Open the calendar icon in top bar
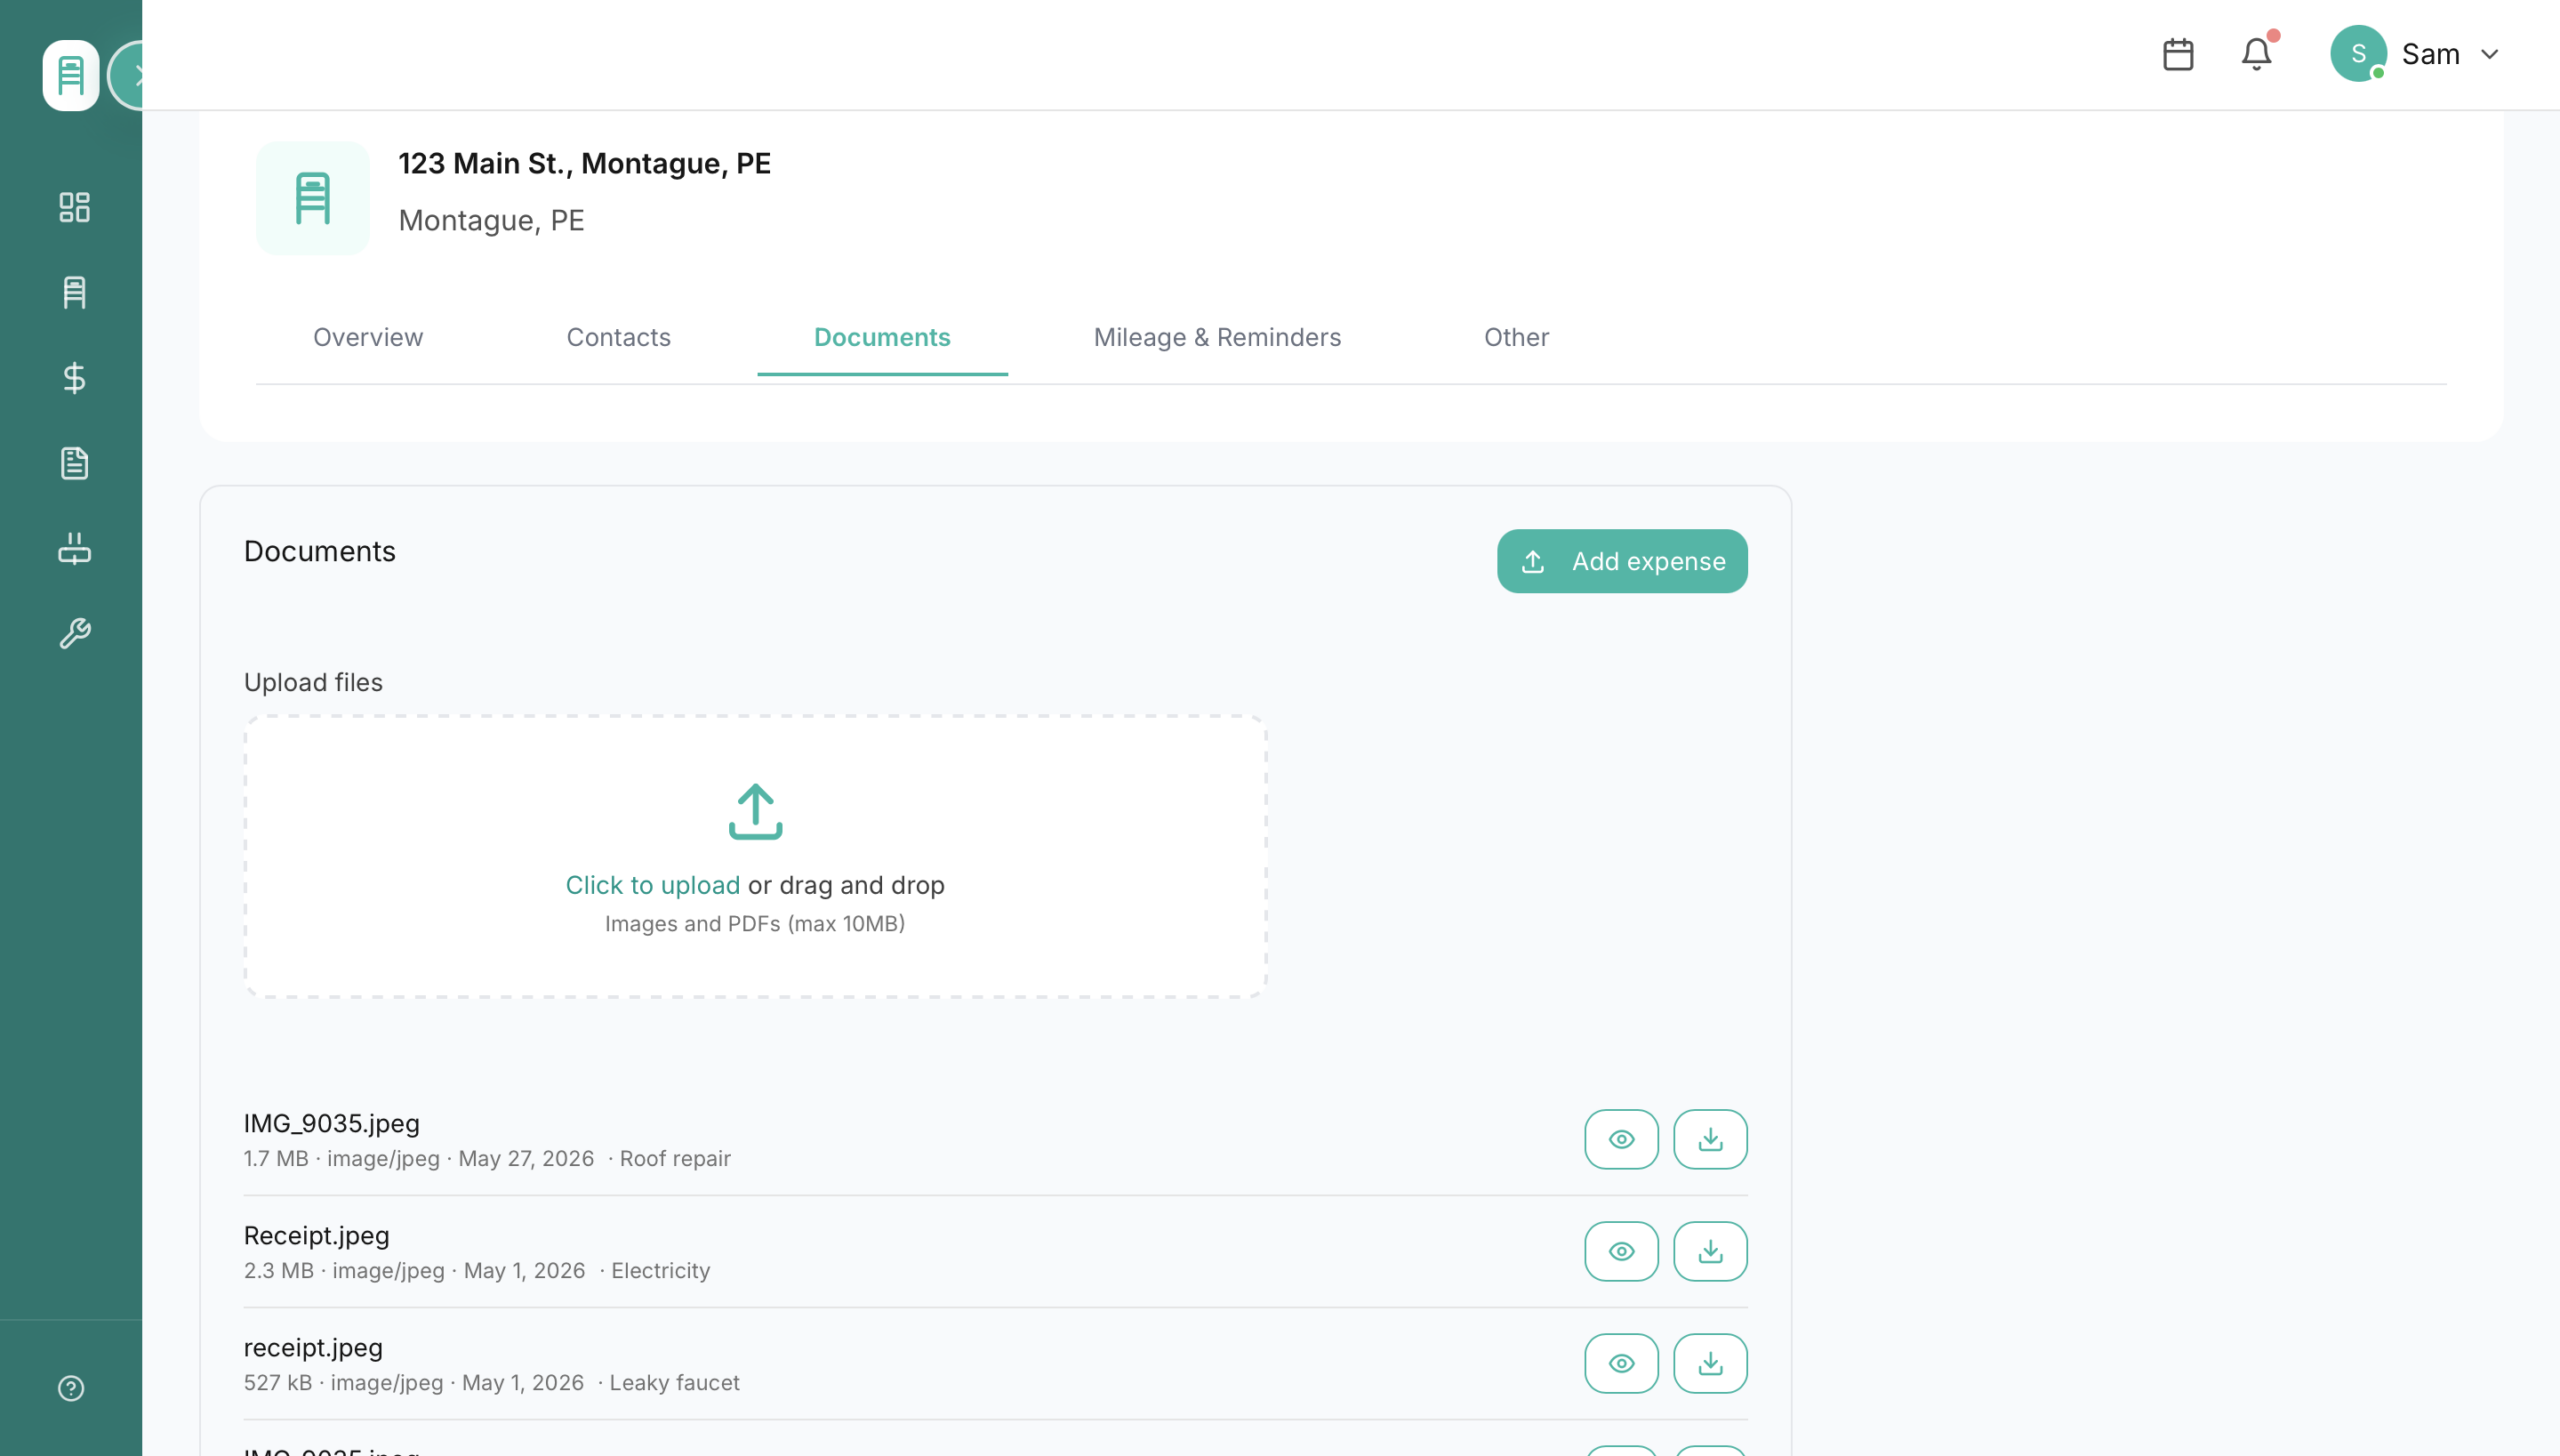The width and height of the screenshot is (2560, 1456). 2177,54
